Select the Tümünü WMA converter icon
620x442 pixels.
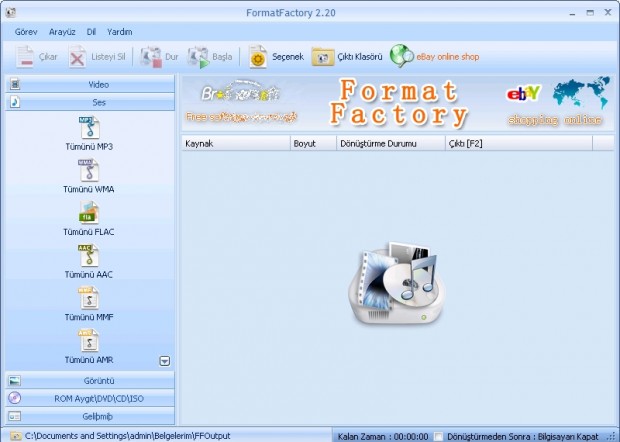coord(89,170)
